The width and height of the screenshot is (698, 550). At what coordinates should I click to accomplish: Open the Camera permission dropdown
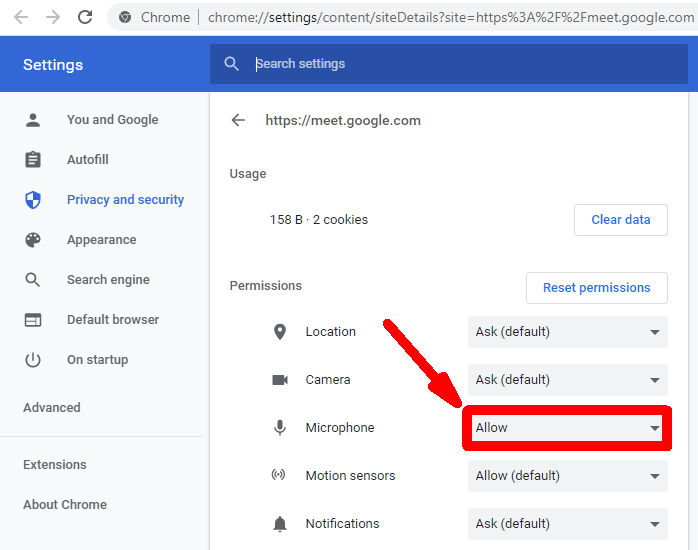[567, 380]
